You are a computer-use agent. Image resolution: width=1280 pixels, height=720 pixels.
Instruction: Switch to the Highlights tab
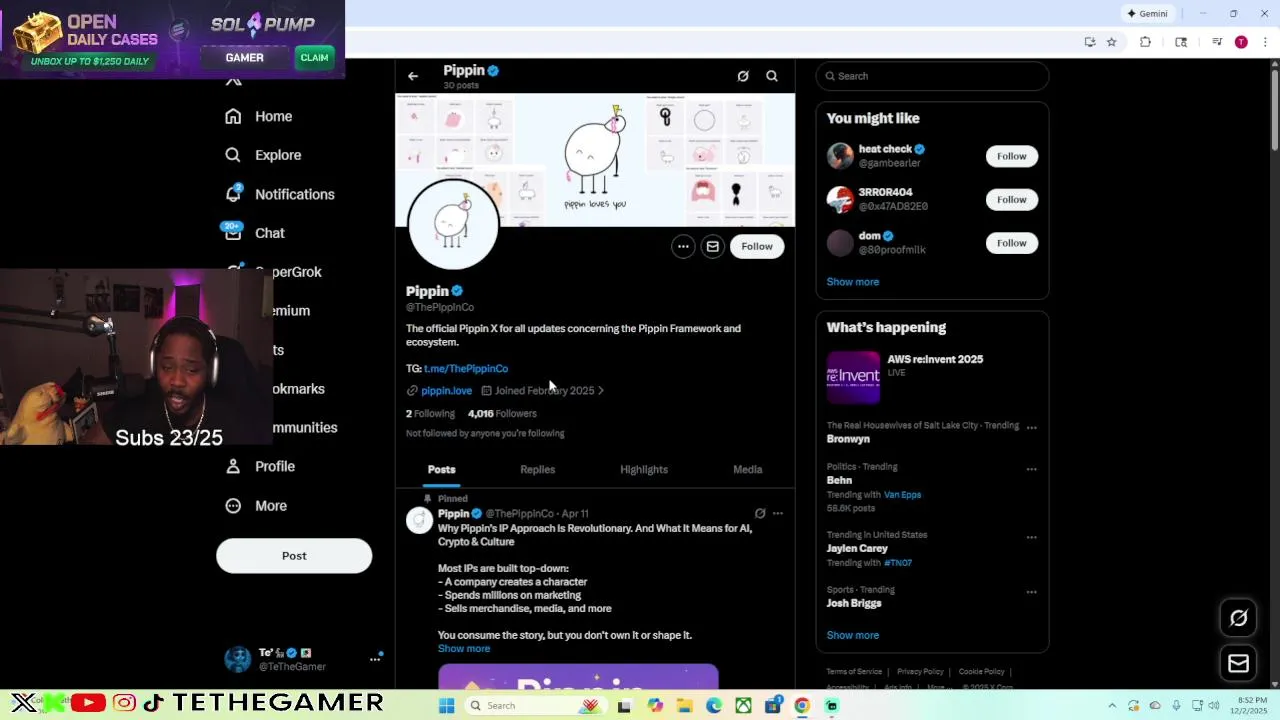click(x=644, y=469)
